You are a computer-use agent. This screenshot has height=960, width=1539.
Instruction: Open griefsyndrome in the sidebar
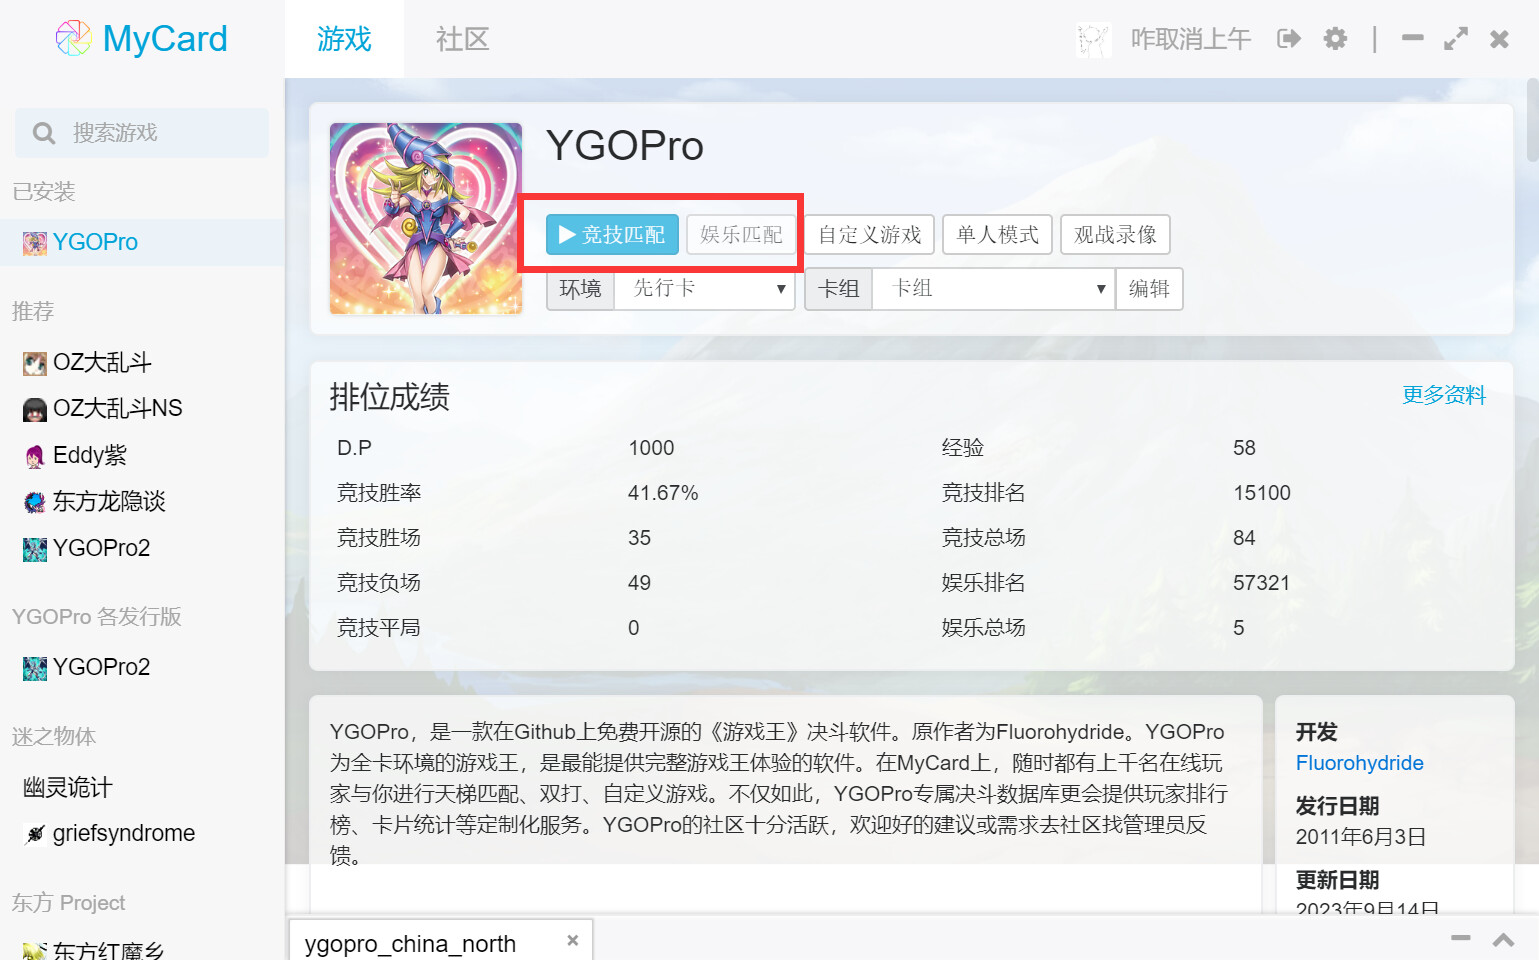coord(124,833)
